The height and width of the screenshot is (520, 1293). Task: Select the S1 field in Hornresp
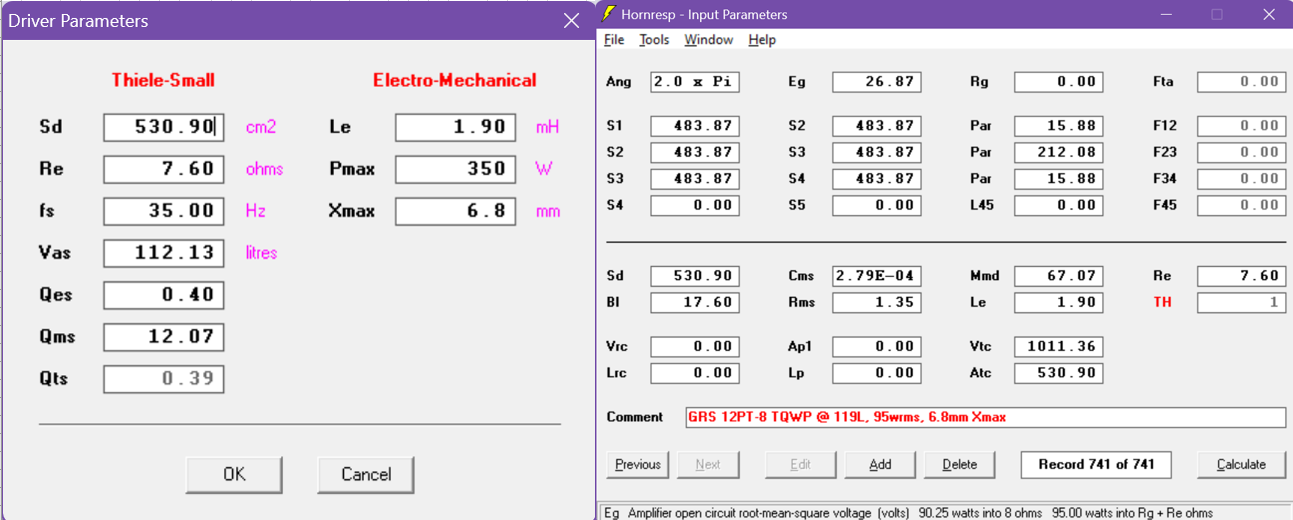pyautogui.click(x=695, y=126)
